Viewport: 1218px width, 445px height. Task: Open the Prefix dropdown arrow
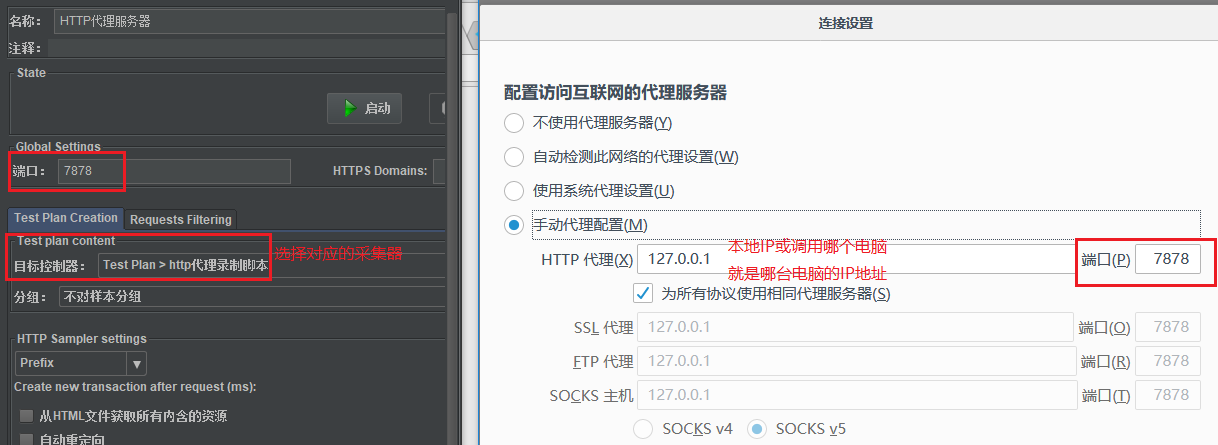tap(137, 363)
